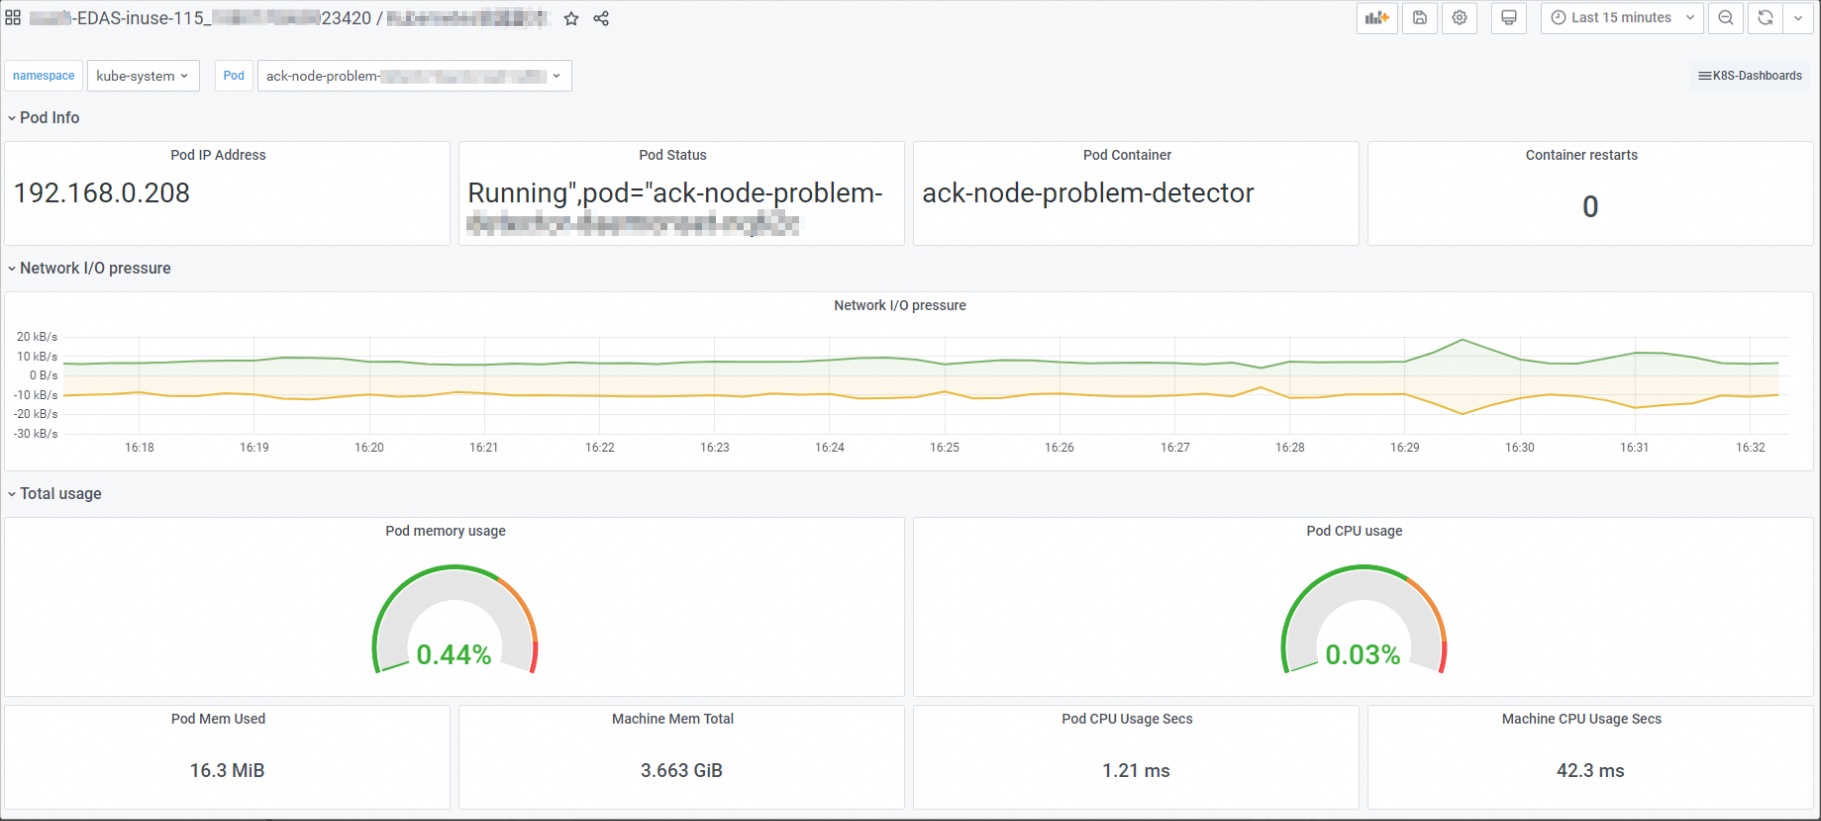Open the Pod CPU usage panel menu
Screen dimensions: 1821x821
(1354, 531)
